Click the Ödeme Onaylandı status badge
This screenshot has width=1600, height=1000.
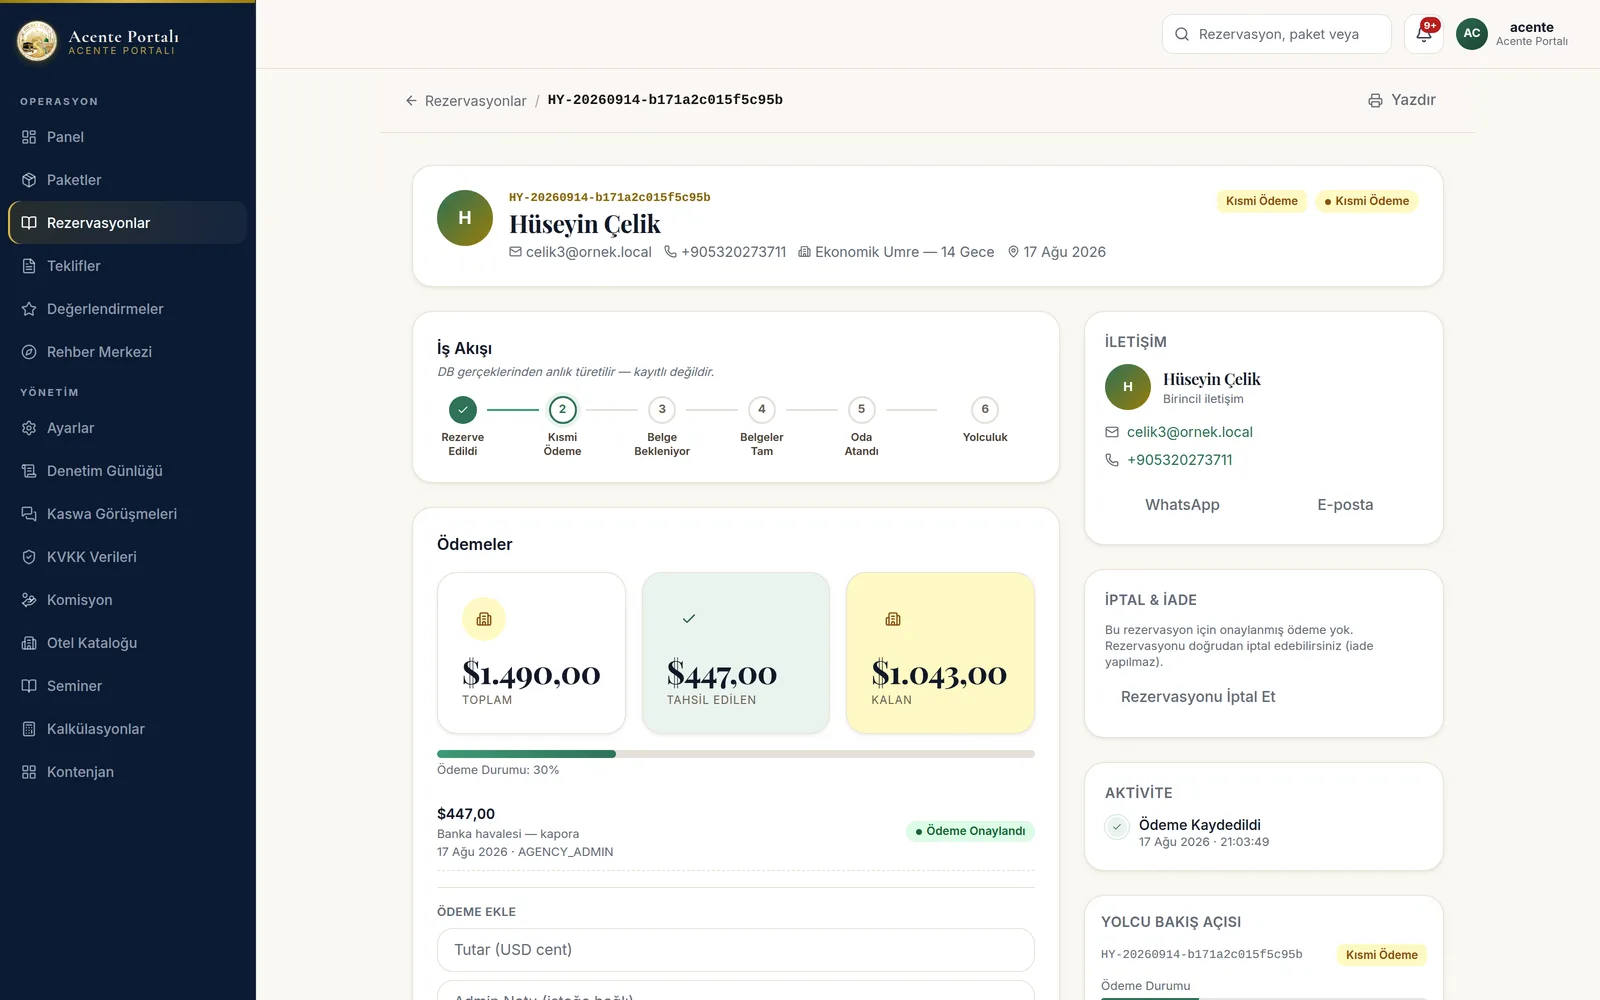970,831
